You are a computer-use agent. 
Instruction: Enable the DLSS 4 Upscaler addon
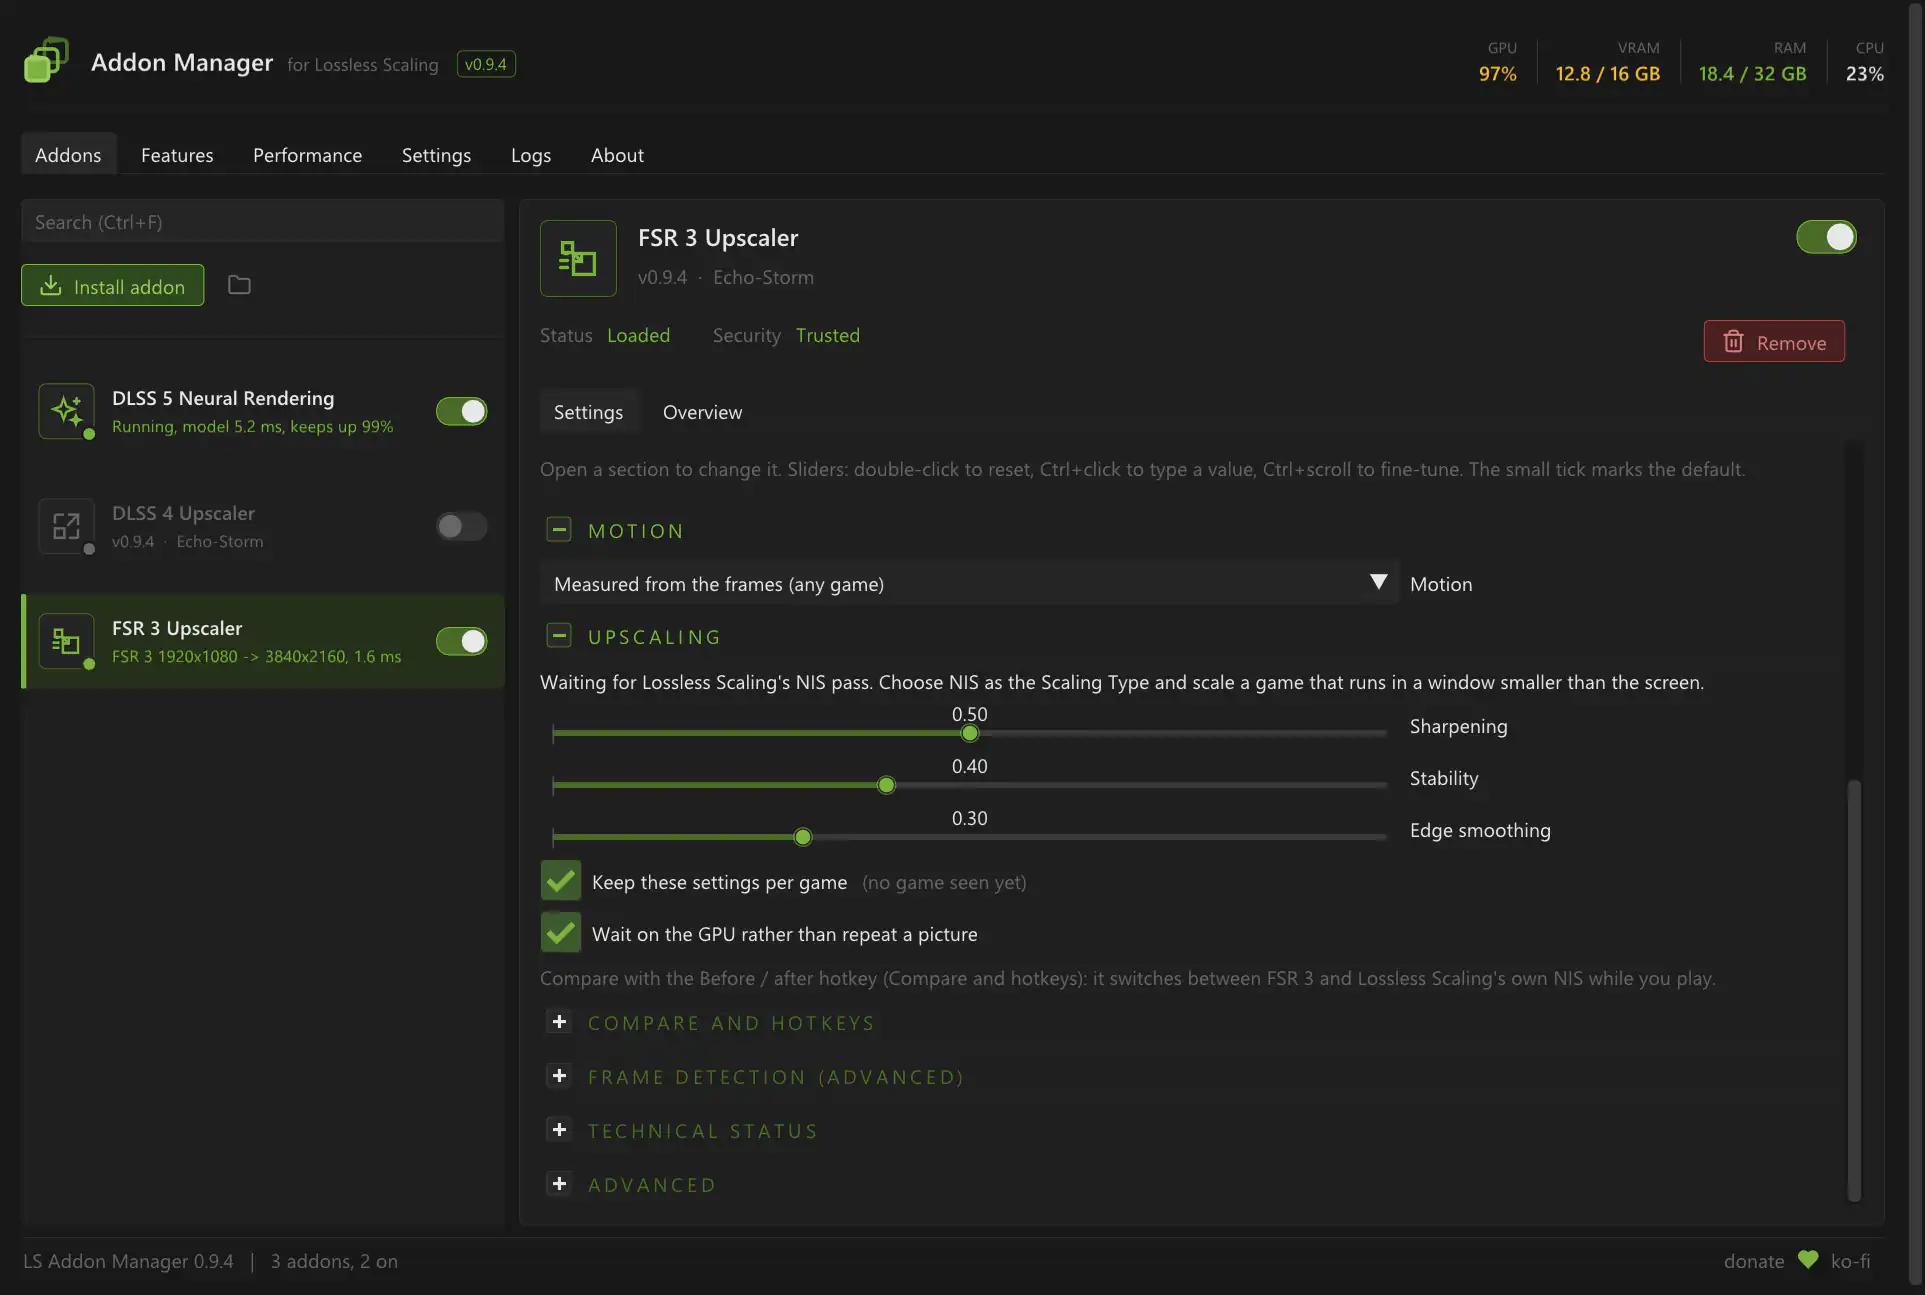[x=461, y=526]
